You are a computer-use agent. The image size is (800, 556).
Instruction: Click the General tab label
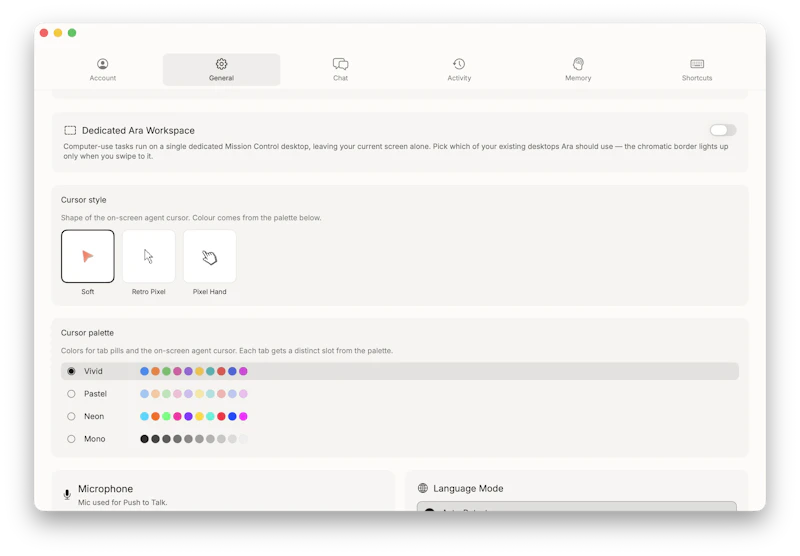pos(221,78)
